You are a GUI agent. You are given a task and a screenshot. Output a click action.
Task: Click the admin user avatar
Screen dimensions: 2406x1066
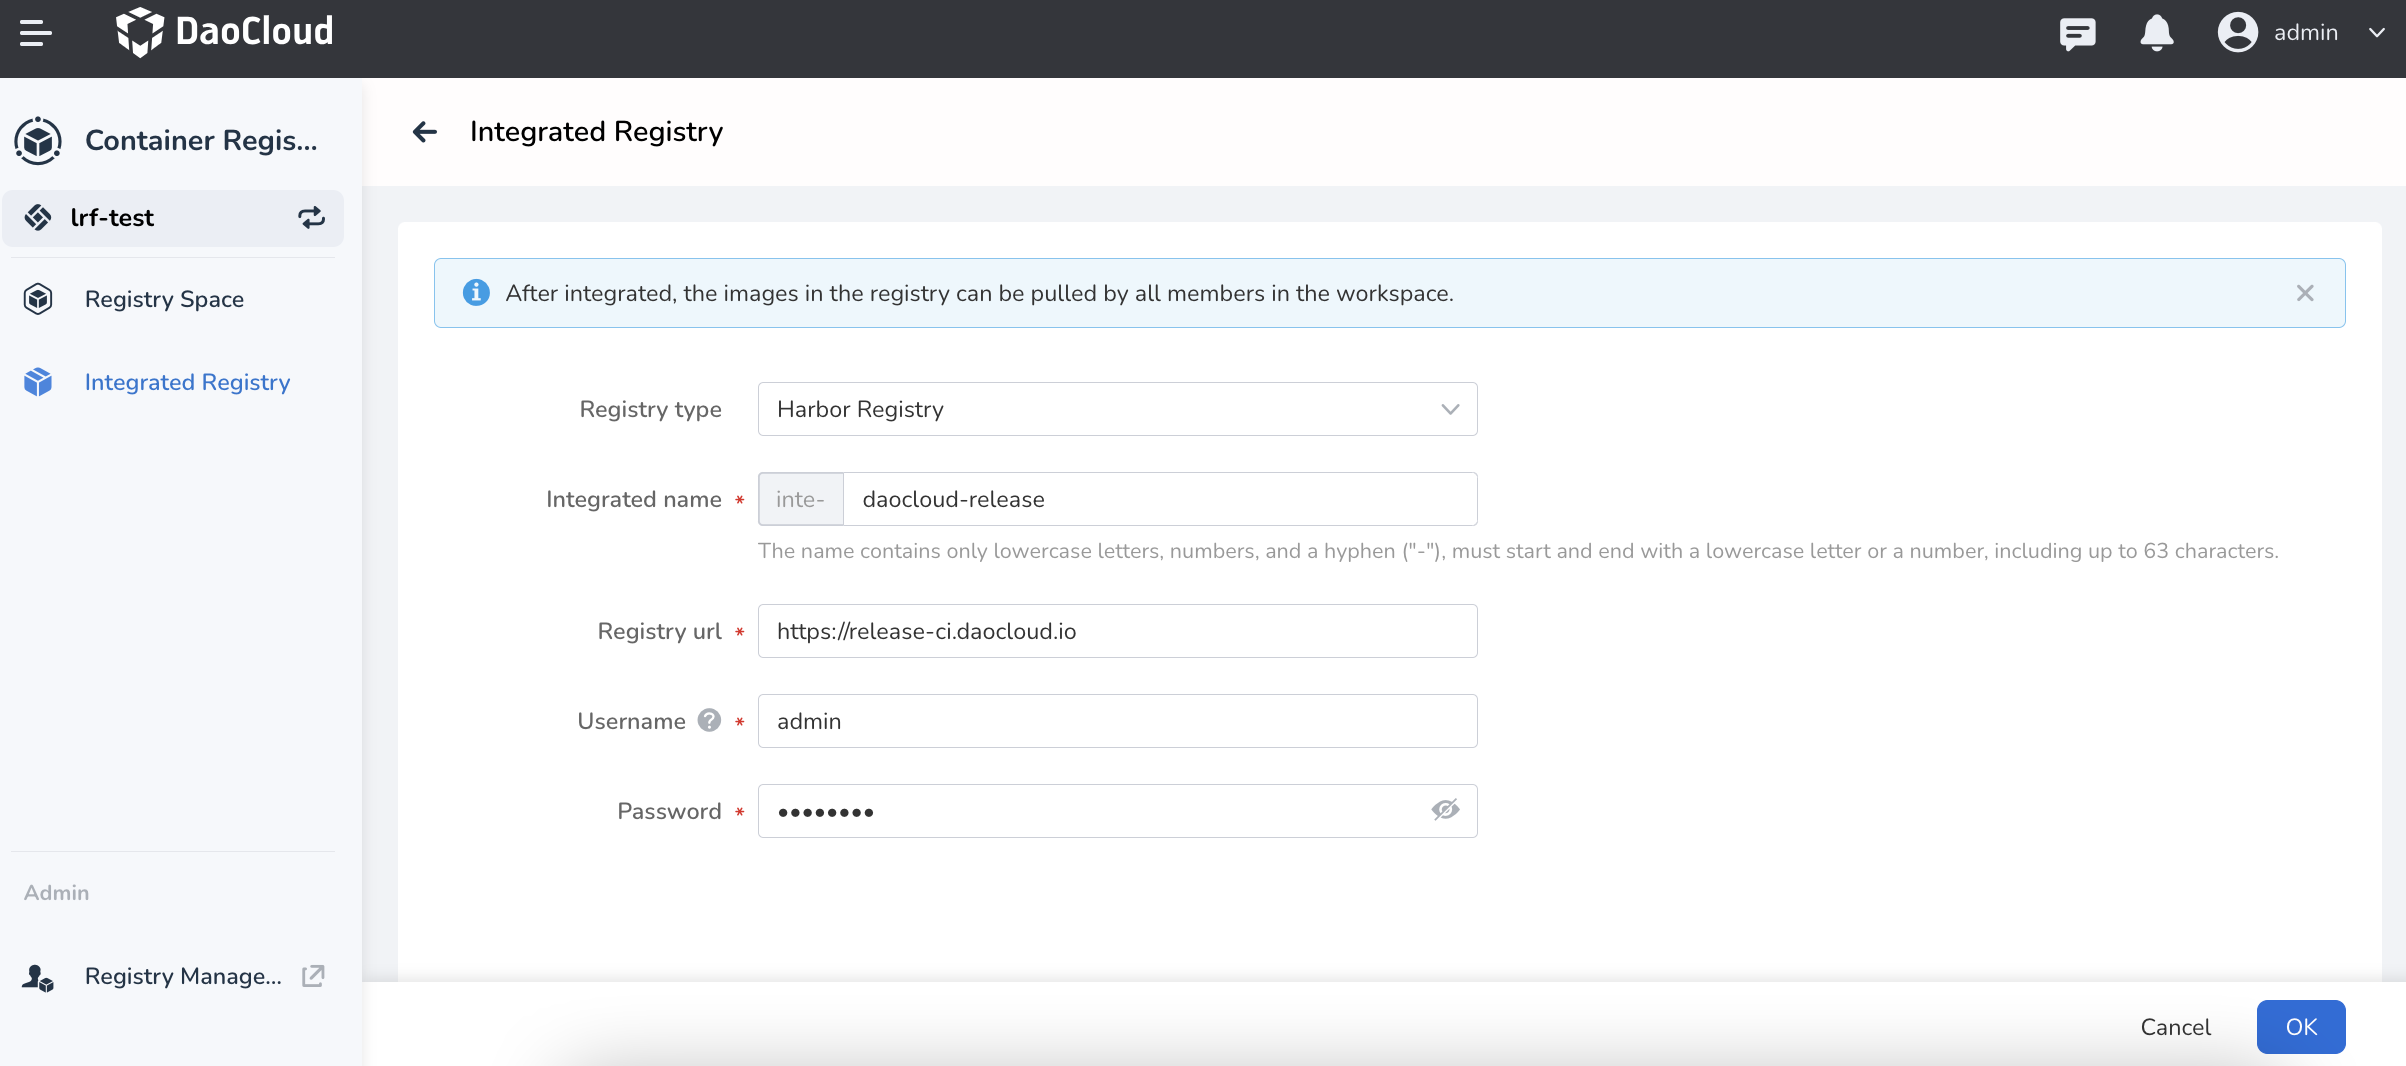(2237, 32)
